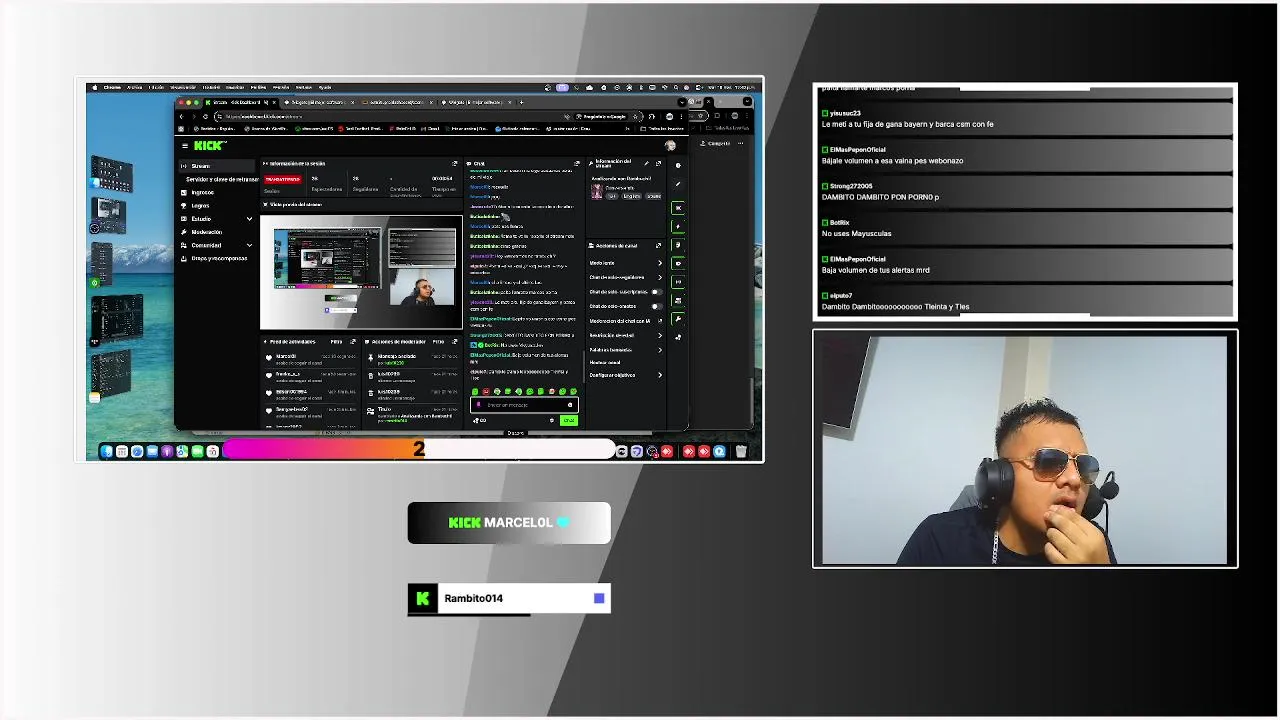The height and width of the screenshot is (720, 1280).
Task: Open the Moderación sidebar item
Action: [x=206, y=232]
